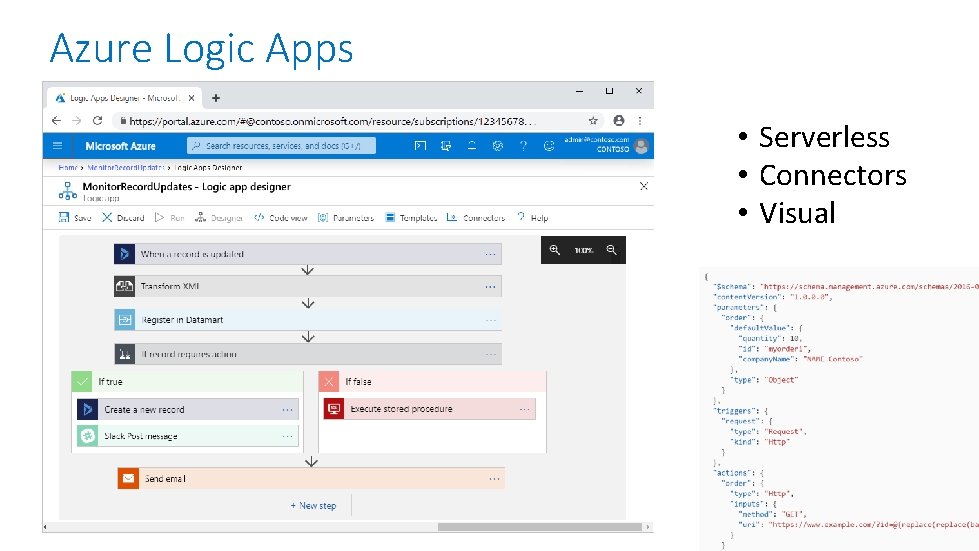Open ellipsis menu on Create a new record
Screen dimensions: 979x551
[287, 410]
